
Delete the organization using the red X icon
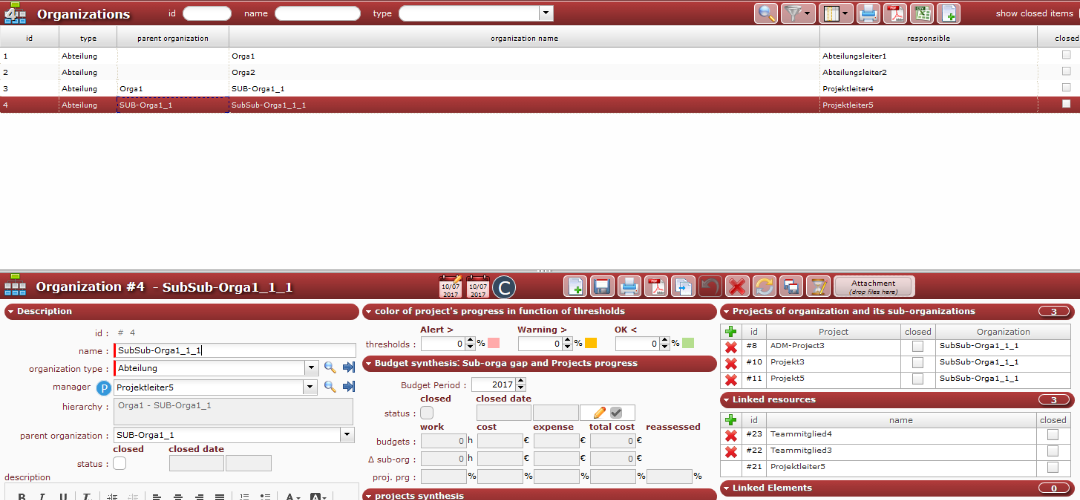(737, 287)
